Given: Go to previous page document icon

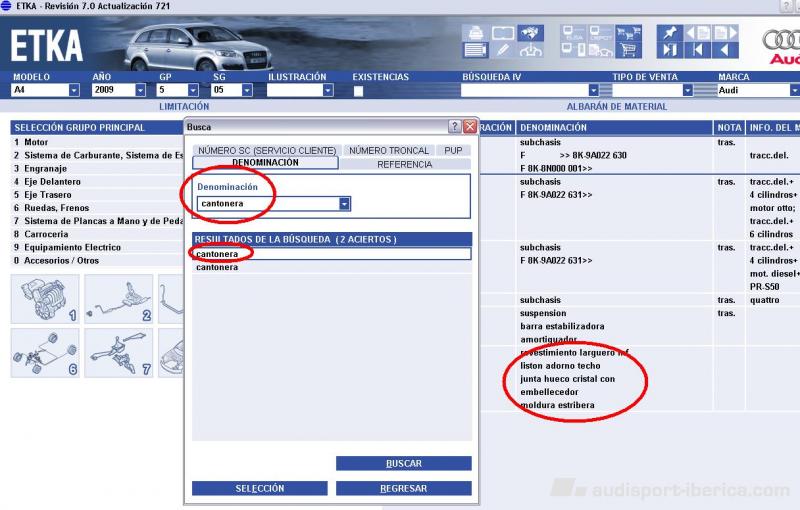Looking at the screenshot, I should click(697, 34).
